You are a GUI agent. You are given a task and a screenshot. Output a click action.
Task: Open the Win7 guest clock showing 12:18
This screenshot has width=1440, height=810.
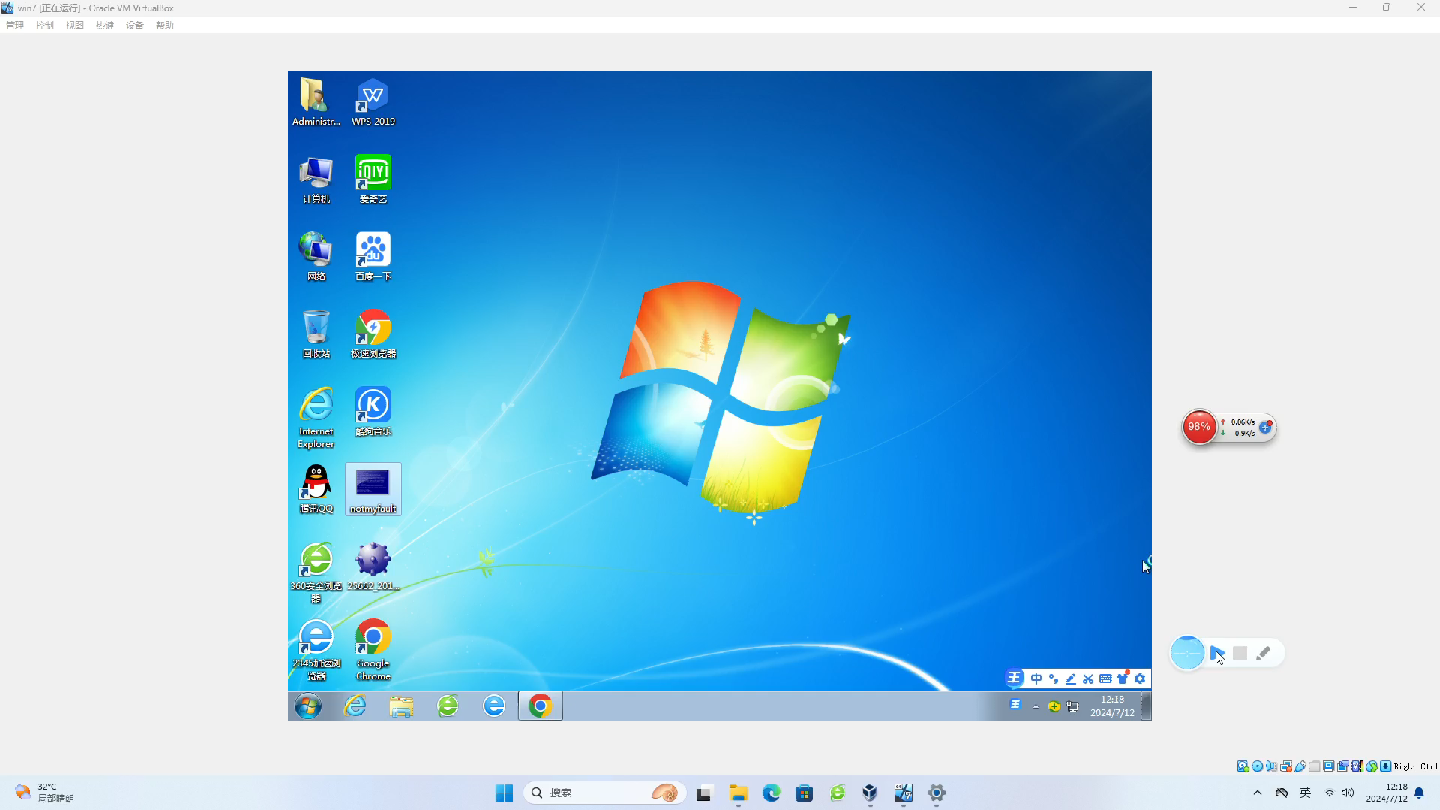point(1112,706)
